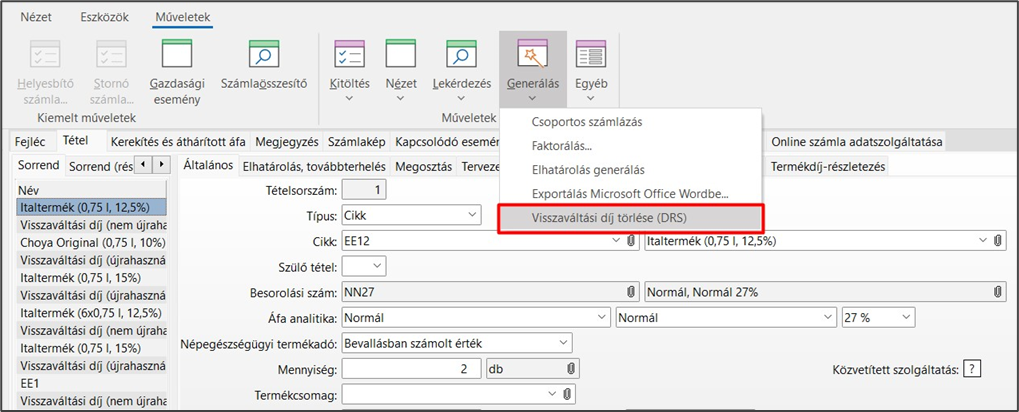Open Számlaösszesítő from the ribbon

264,55
